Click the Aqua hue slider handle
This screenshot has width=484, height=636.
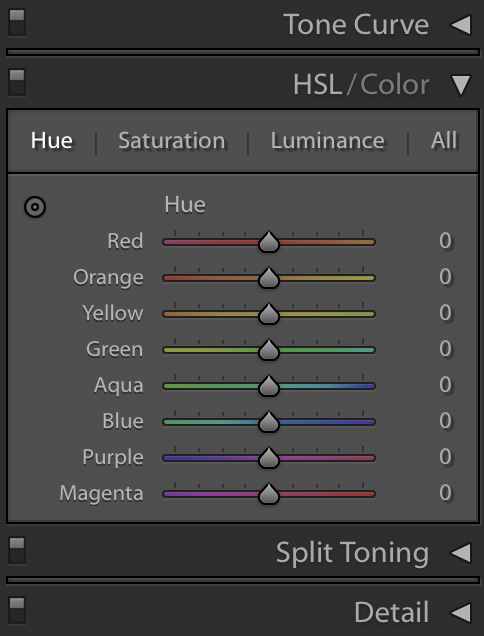point(269,386)
